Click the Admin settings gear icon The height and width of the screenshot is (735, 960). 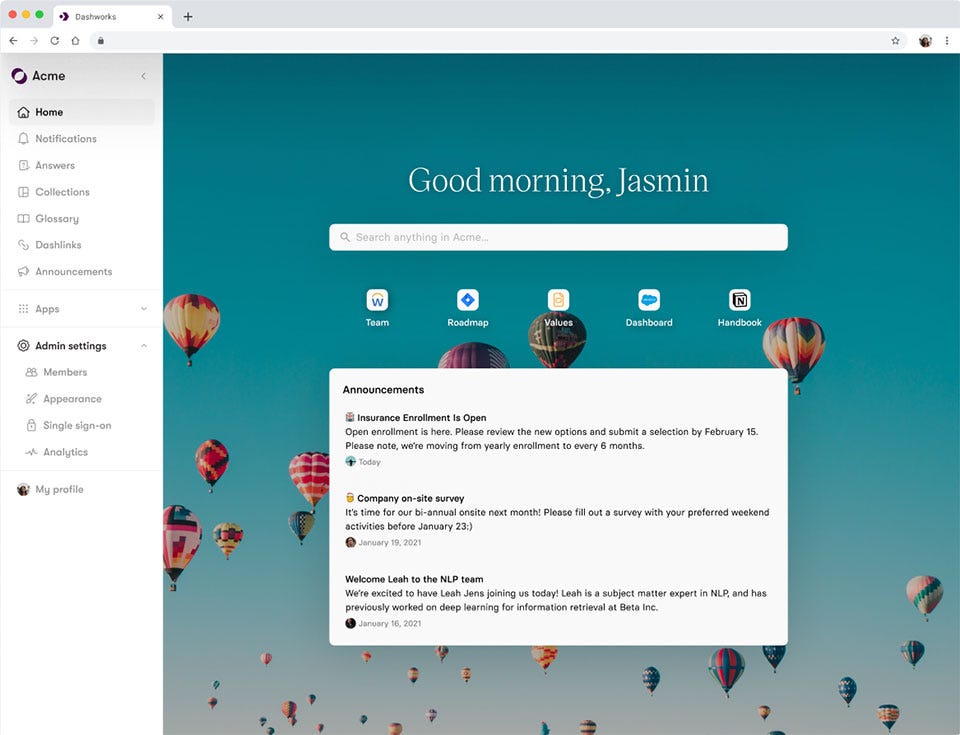pyautogui.click(x=23, y=346)
